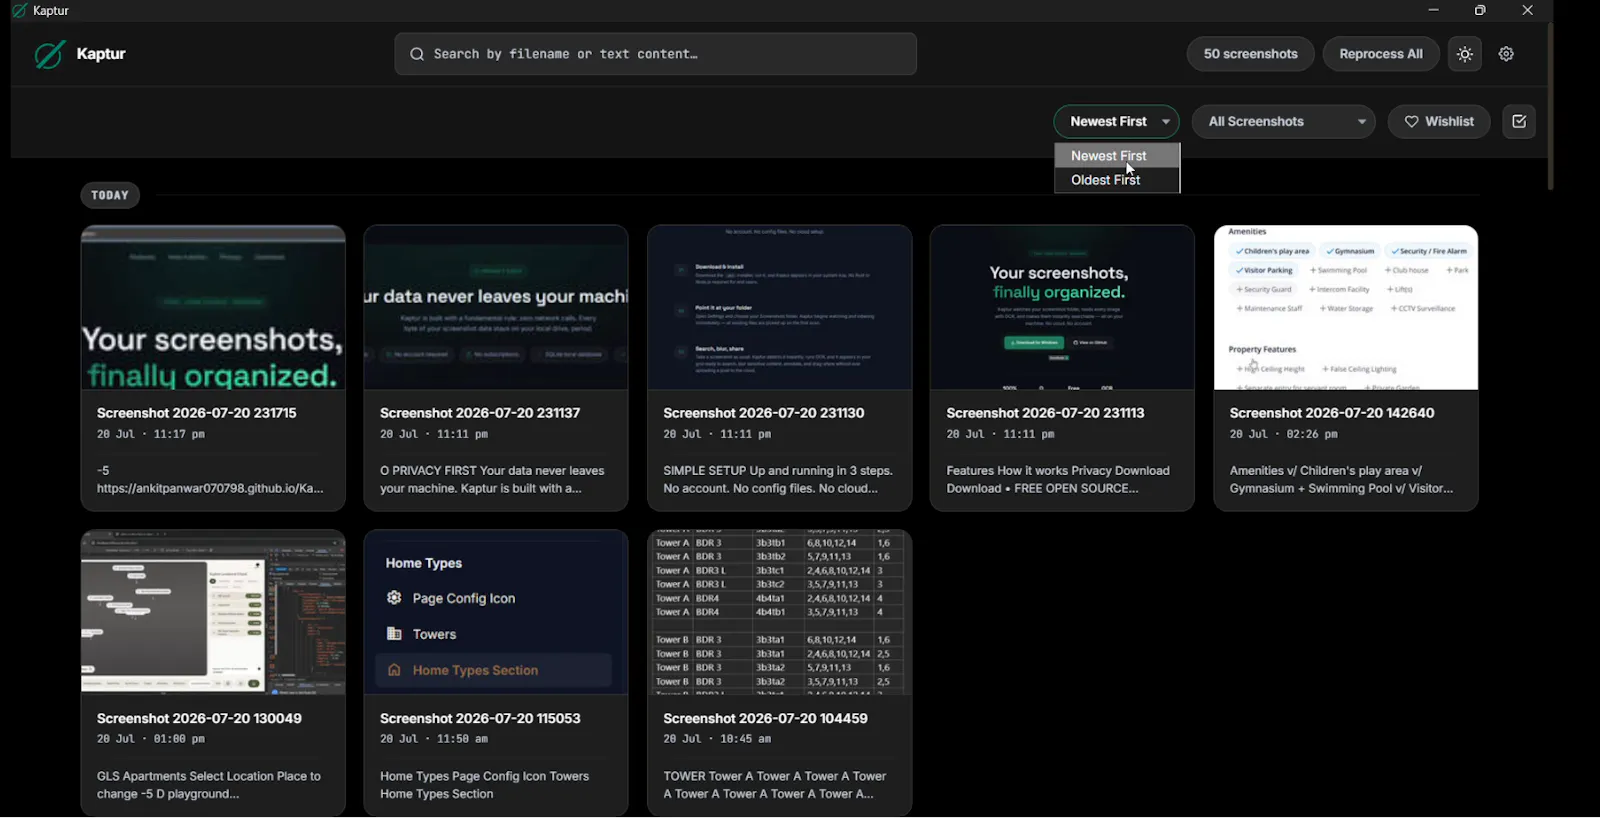Screen dimensions: 1600x818
Task: Click the TODAY date group label
Action: pos(110,196)
